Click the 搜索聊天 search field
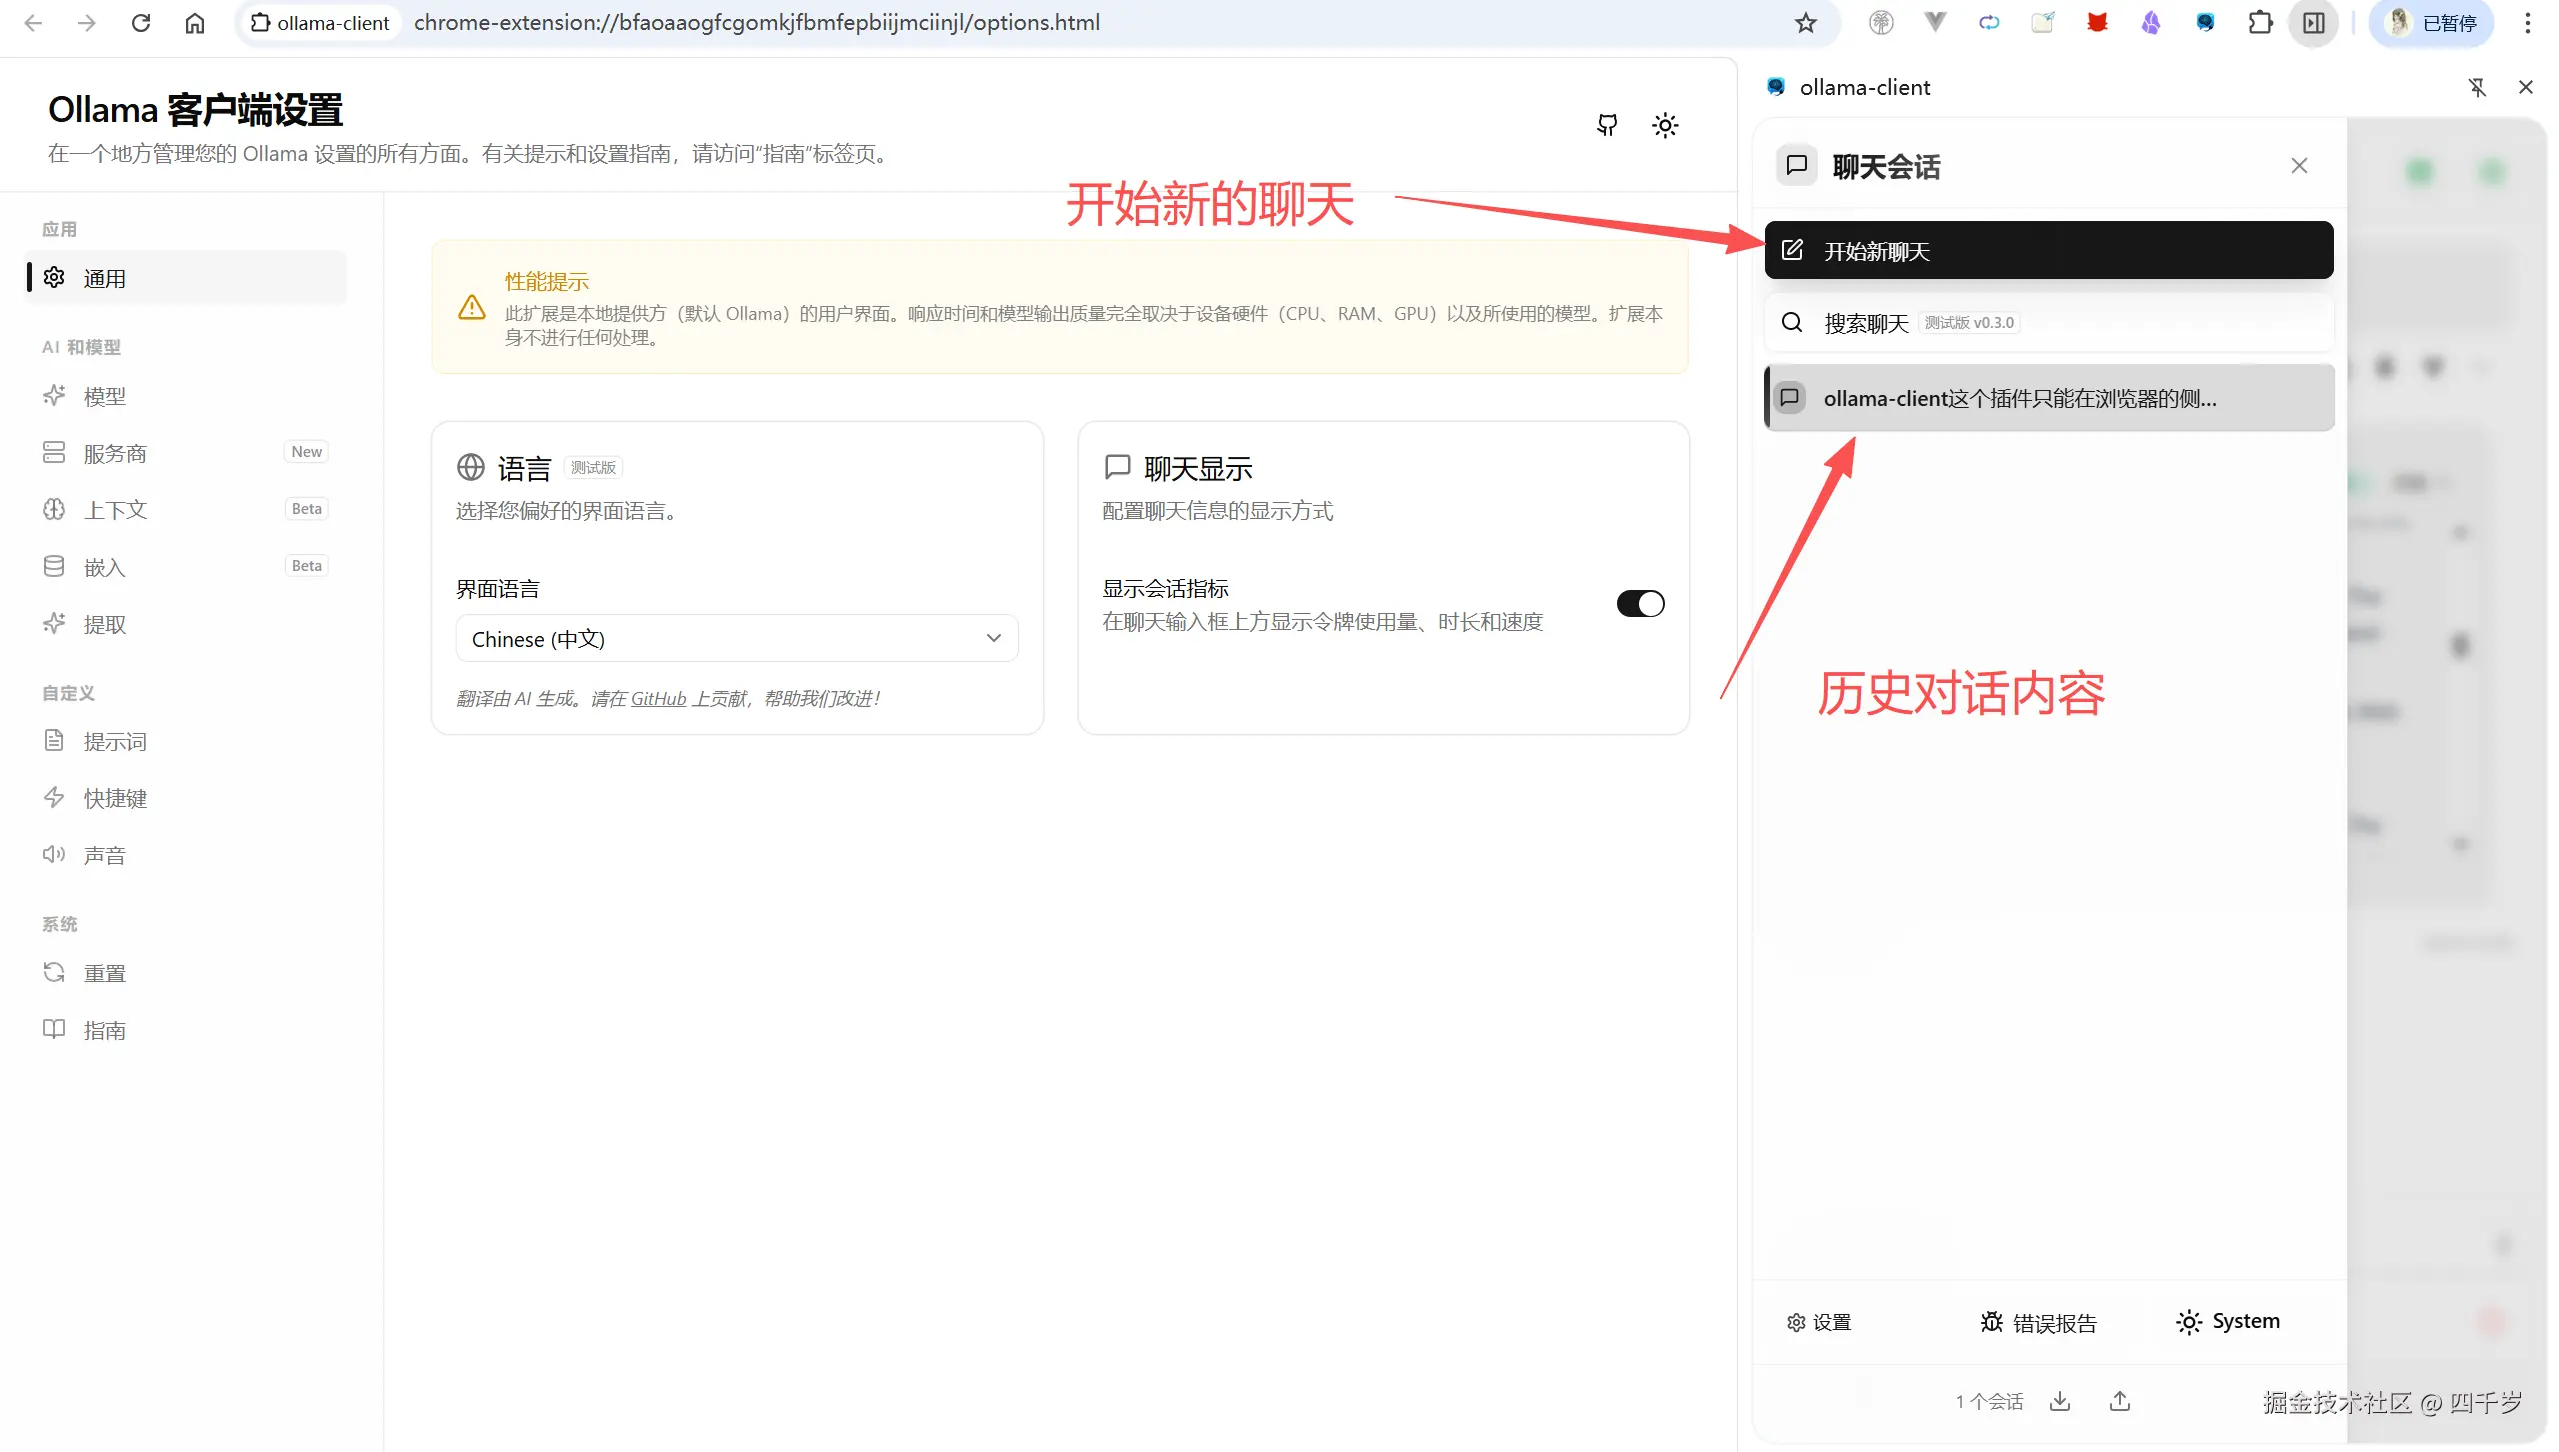This screenshot has width=2559, height=1452. (x=2048, y=323)
